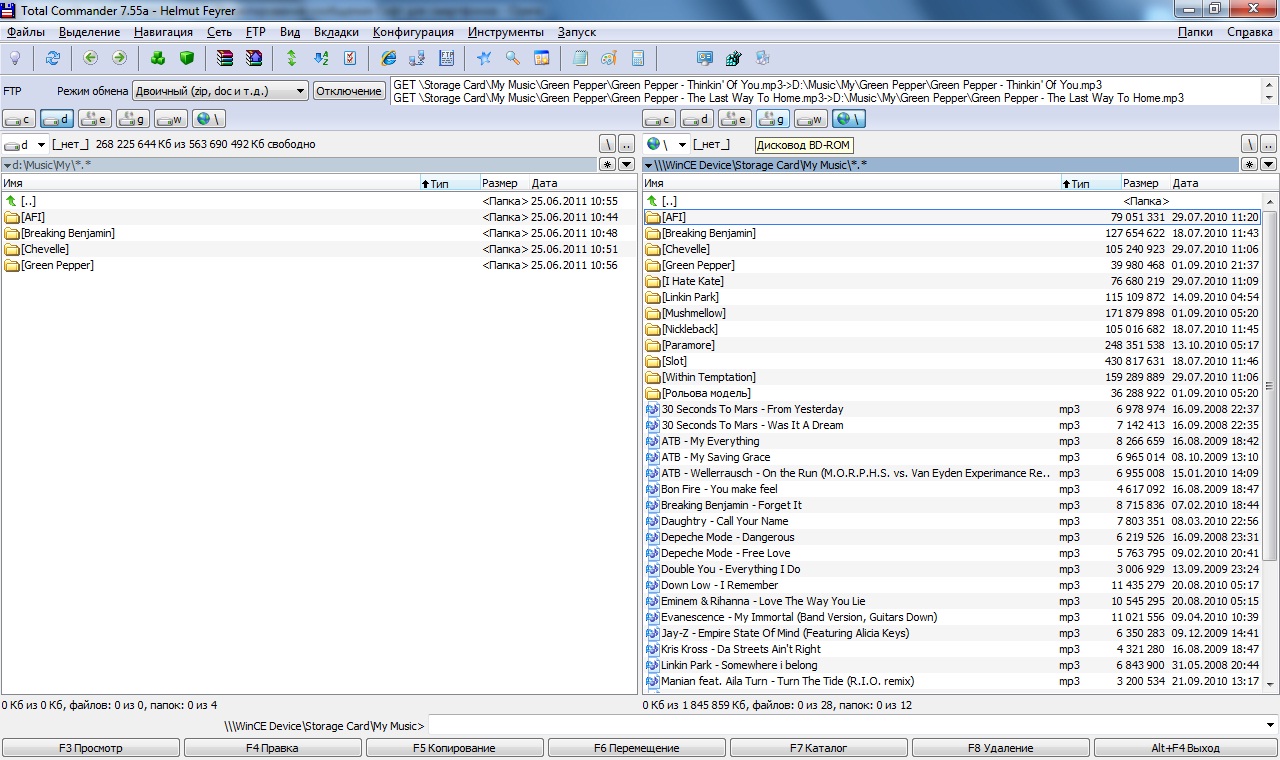The width and height of the screenshot is (1280, 760).
Task: Open the Конфигурация menu
Action: [x=413, y=32]
